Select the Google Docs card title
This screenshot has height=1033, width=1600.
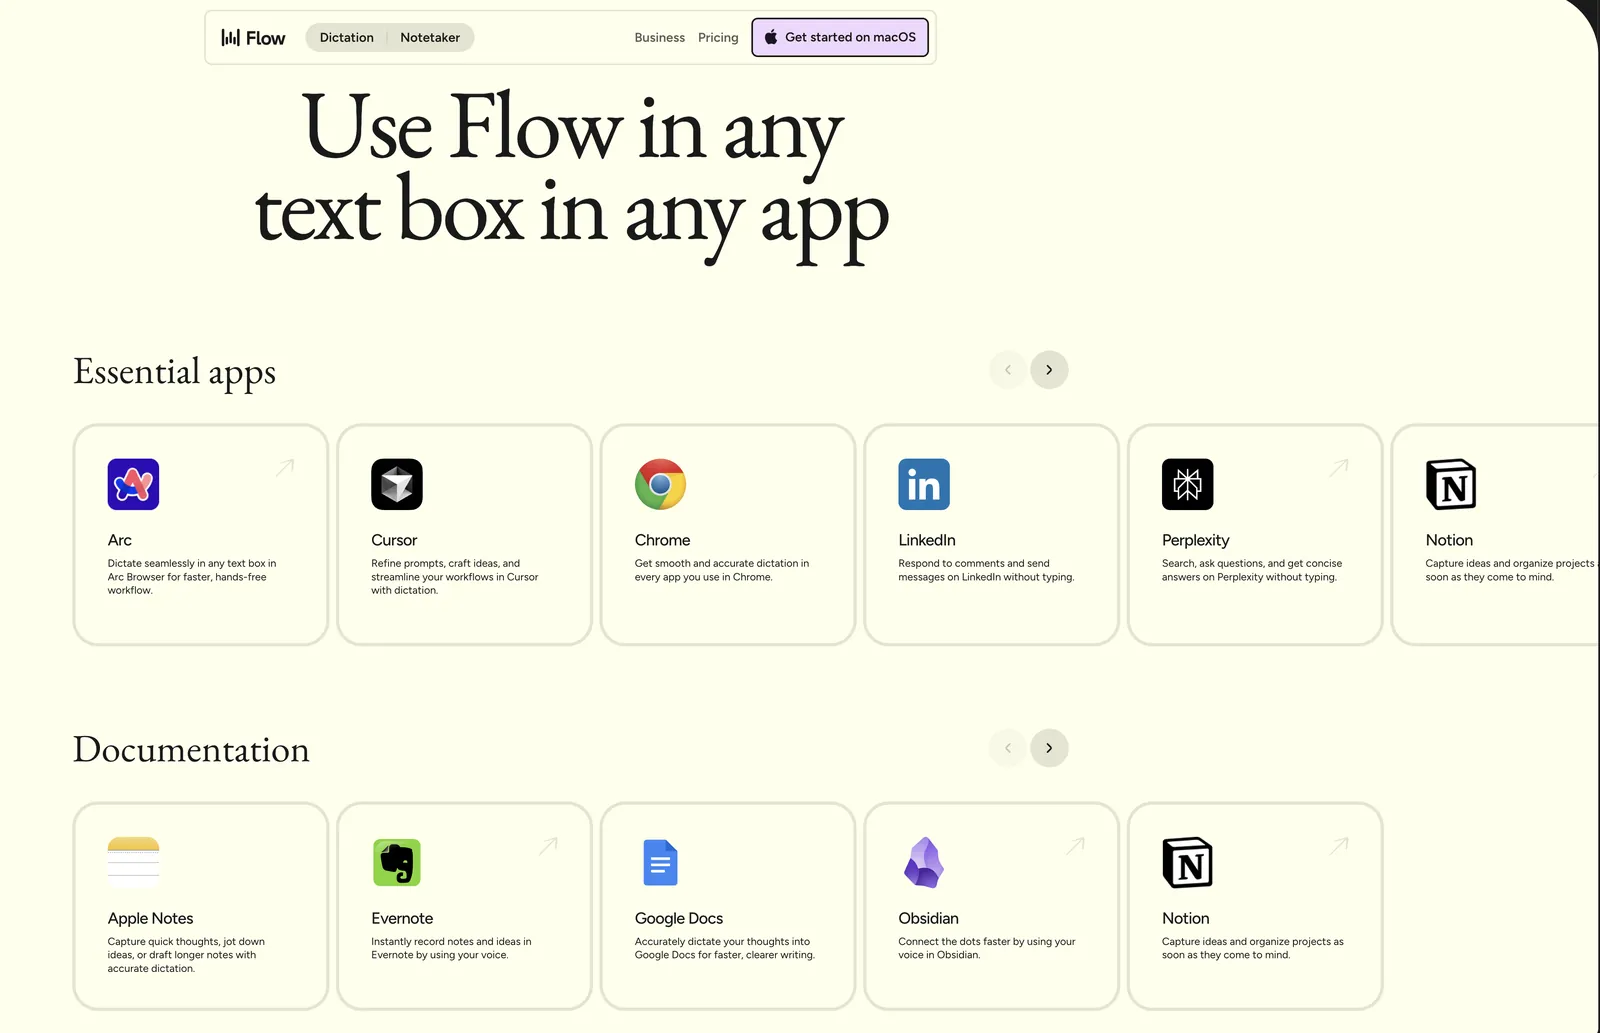679,918
